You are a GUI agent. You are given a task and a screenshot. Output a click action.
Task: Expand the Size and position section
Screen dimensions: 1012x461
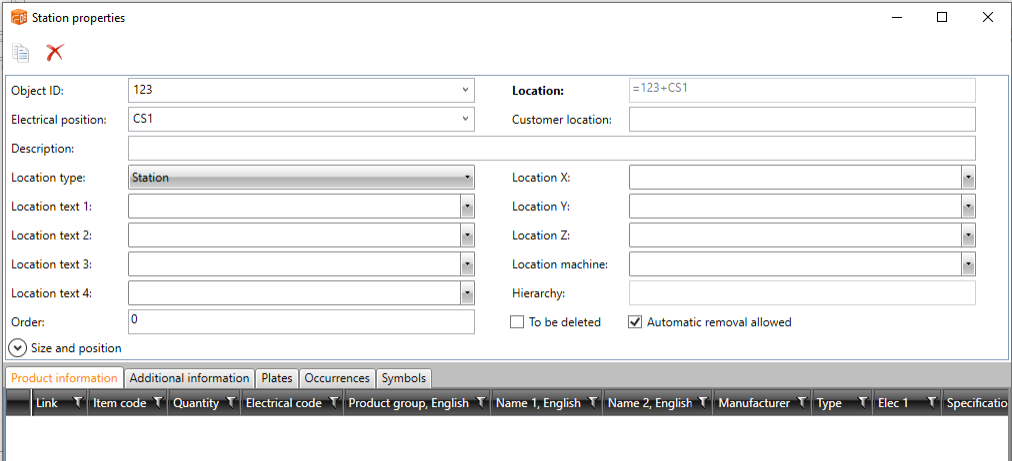(17, 348)
